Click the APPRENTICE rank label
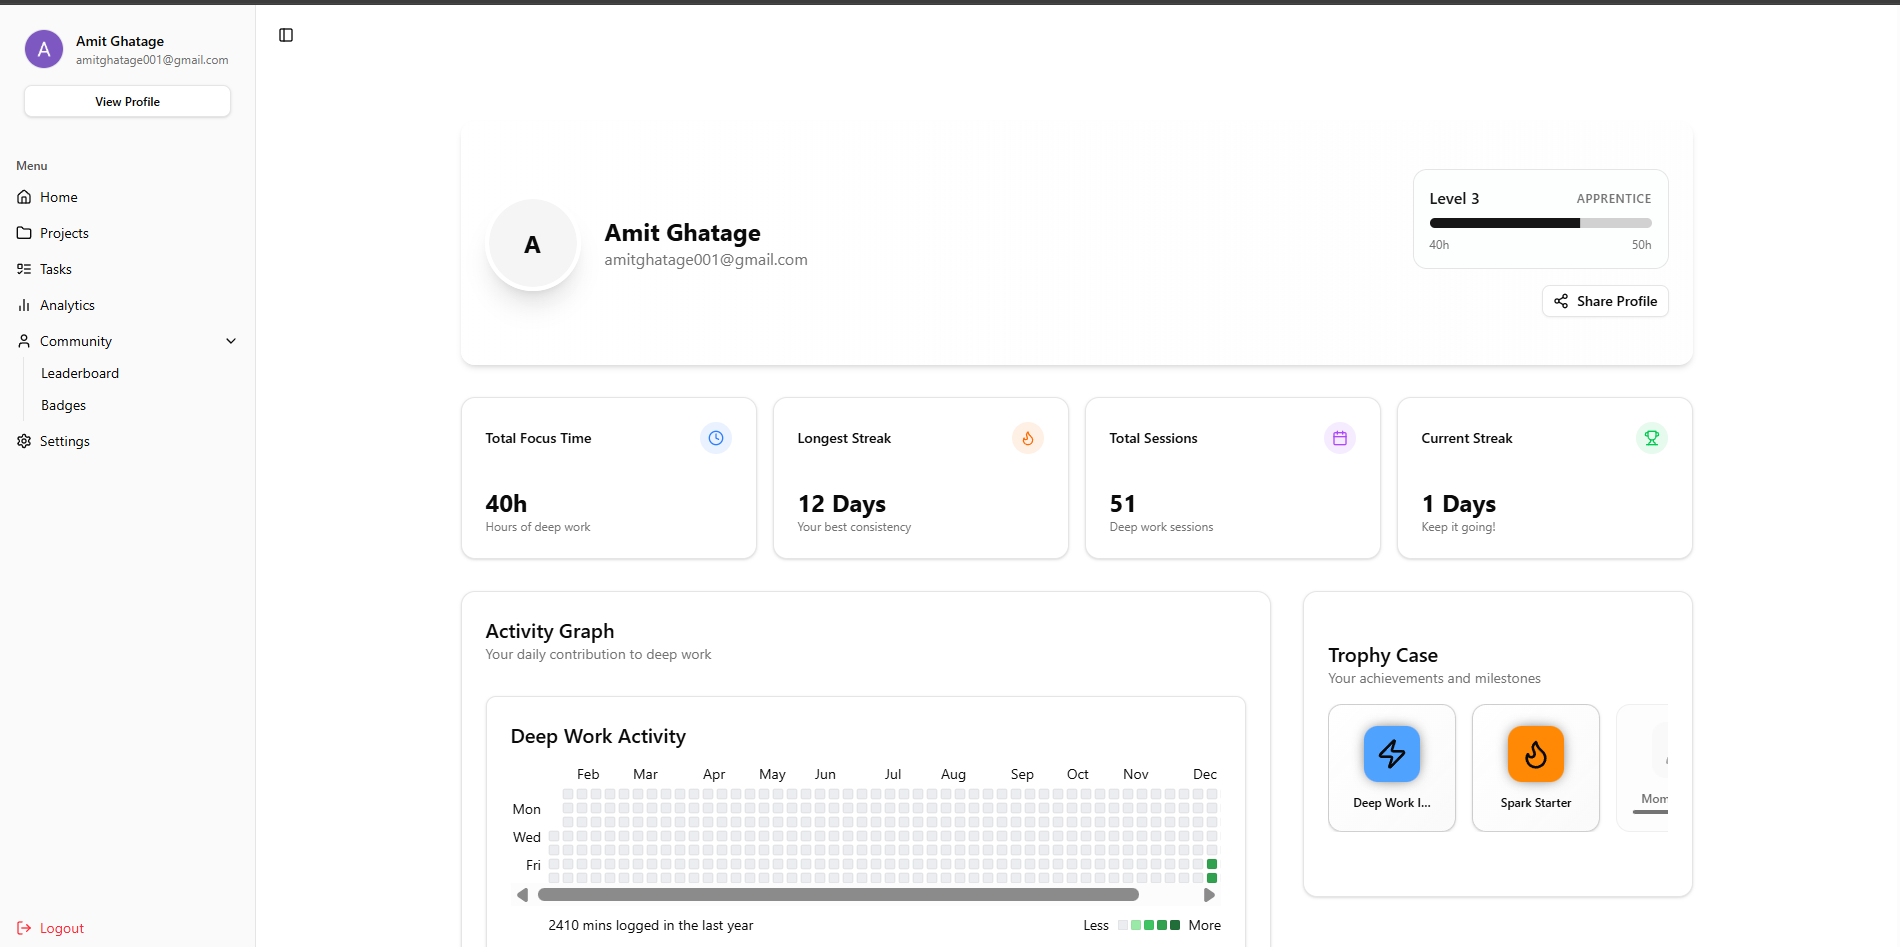This screenshot has width=1900, height=947. pos(1614,199)
